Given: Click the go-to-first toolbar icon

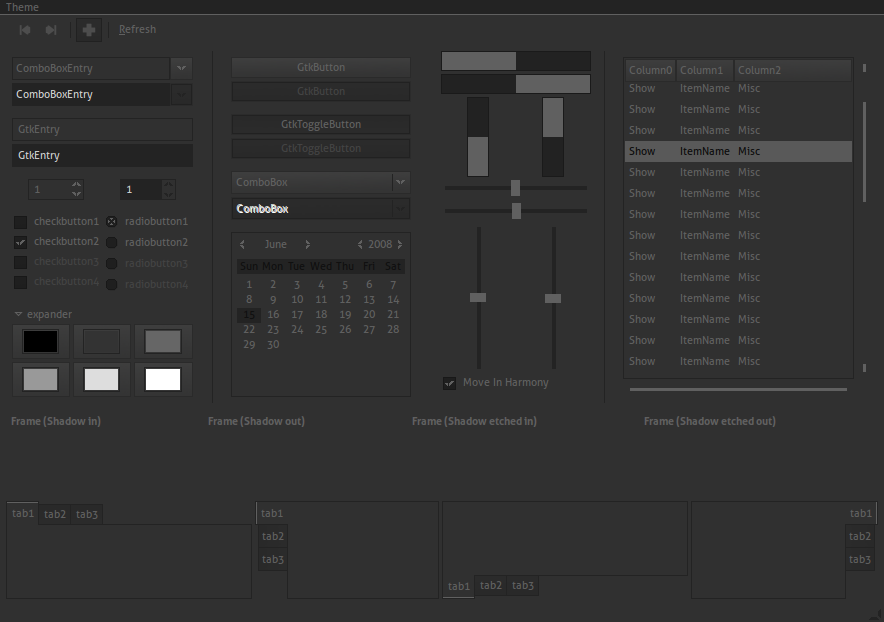Looking at the screenshot, I should click(x=25, y=30).
